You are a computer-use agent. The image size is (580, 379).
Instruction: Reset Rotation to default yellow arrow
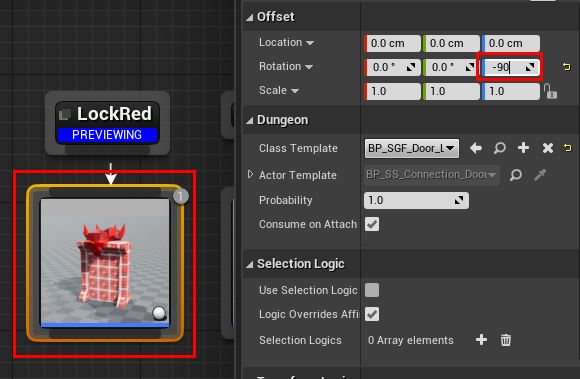click(x=567, y=67)
